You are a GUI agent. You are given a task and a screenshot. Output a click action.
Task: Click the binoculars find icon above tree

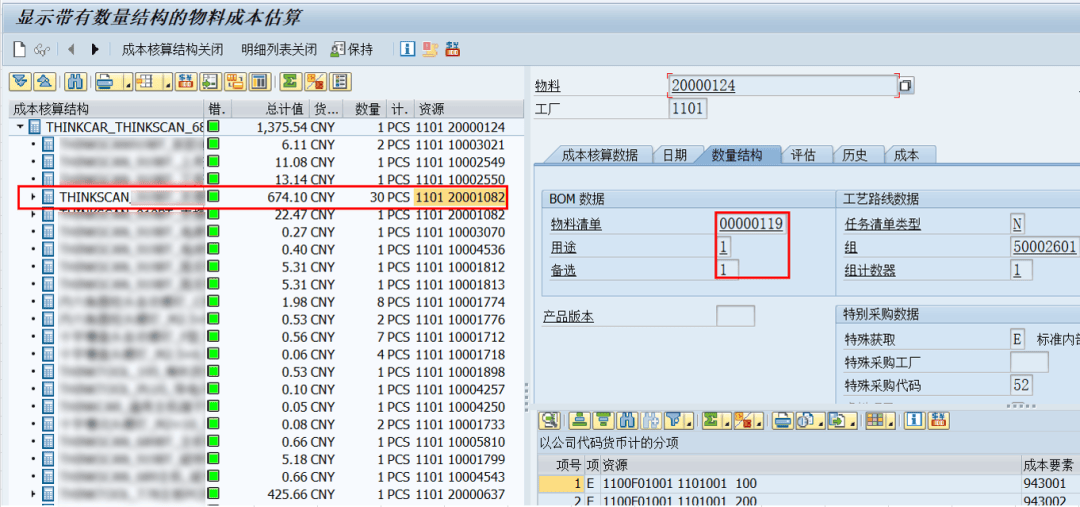tap(74, 82)
